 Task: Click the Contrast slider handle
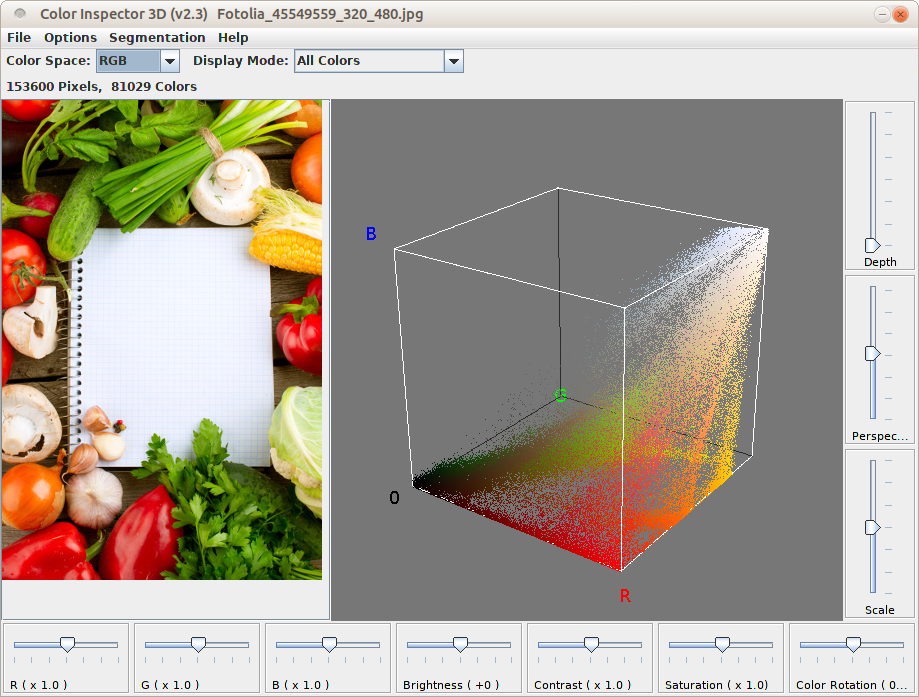click(x=591, y=645)
